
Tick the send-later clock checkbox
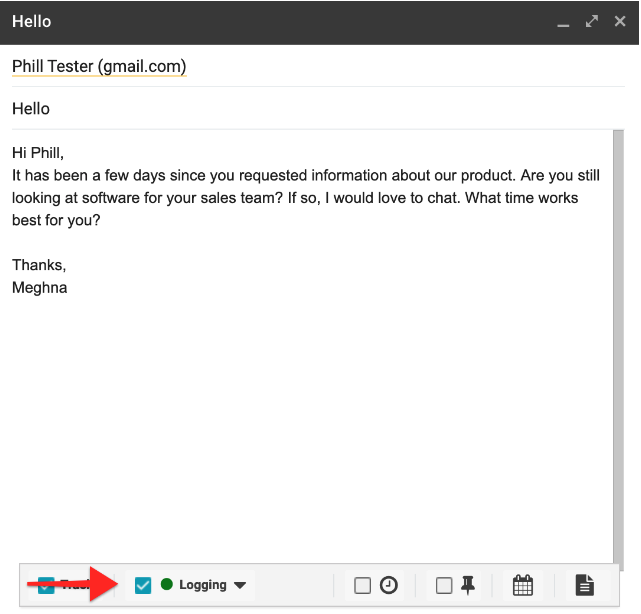362,585
